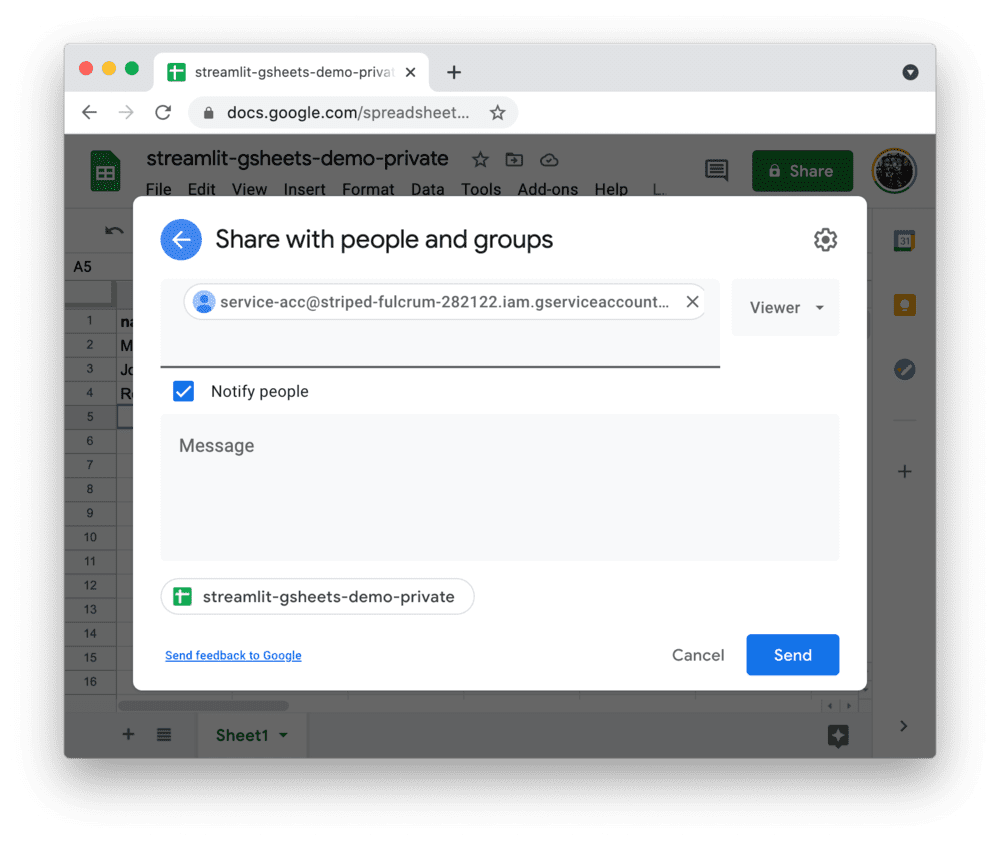Viewport: 1000px width, 843px height.
Task: Open Google Keep in the side panel
Action: pos(904,307)
